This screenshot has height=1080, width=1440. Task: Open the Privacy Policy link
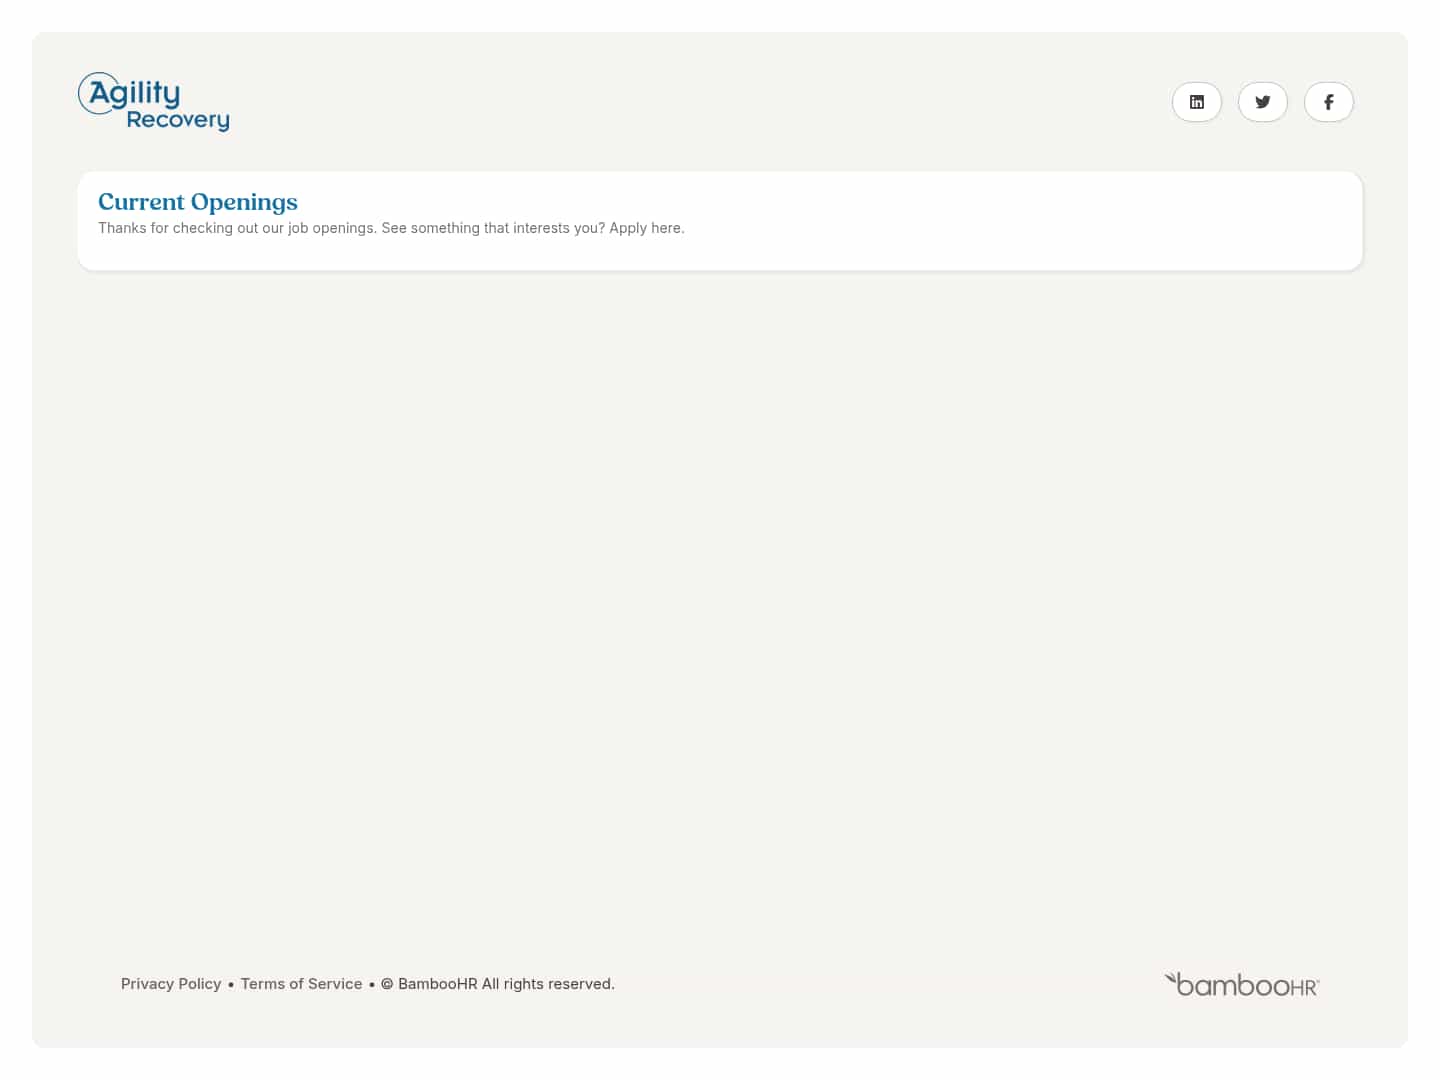171,984
